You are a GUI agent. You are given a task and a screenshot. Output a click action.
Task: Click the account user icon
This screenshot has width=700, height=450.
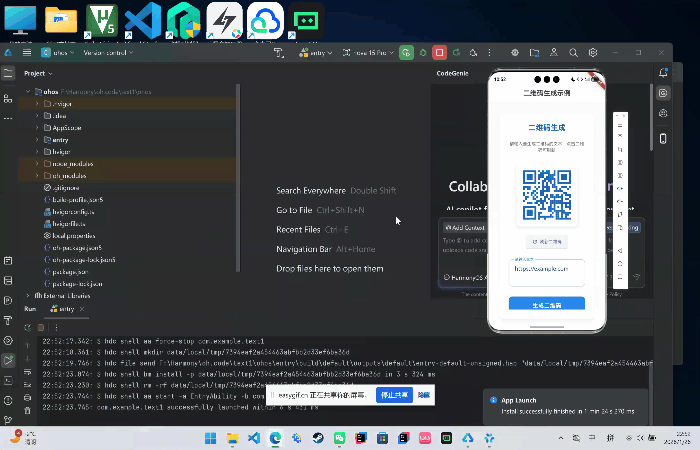coord(554,53)
